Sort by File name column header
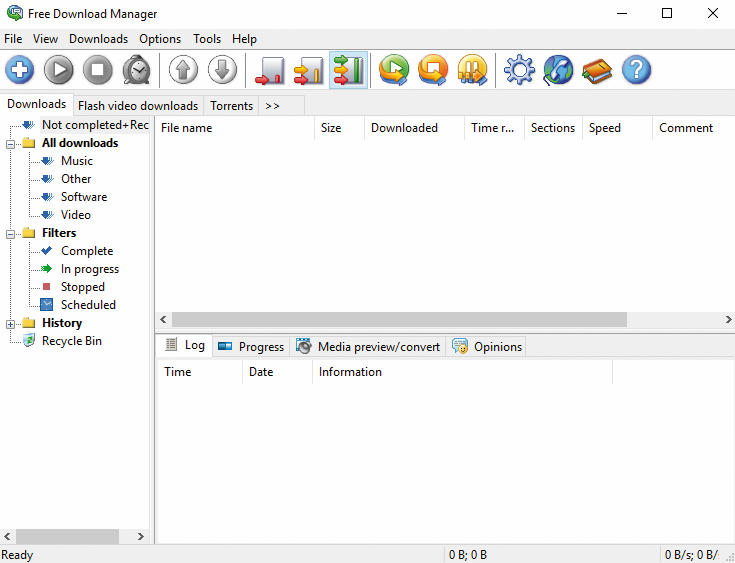Viewport: 735px width, 563px height. 235,128
